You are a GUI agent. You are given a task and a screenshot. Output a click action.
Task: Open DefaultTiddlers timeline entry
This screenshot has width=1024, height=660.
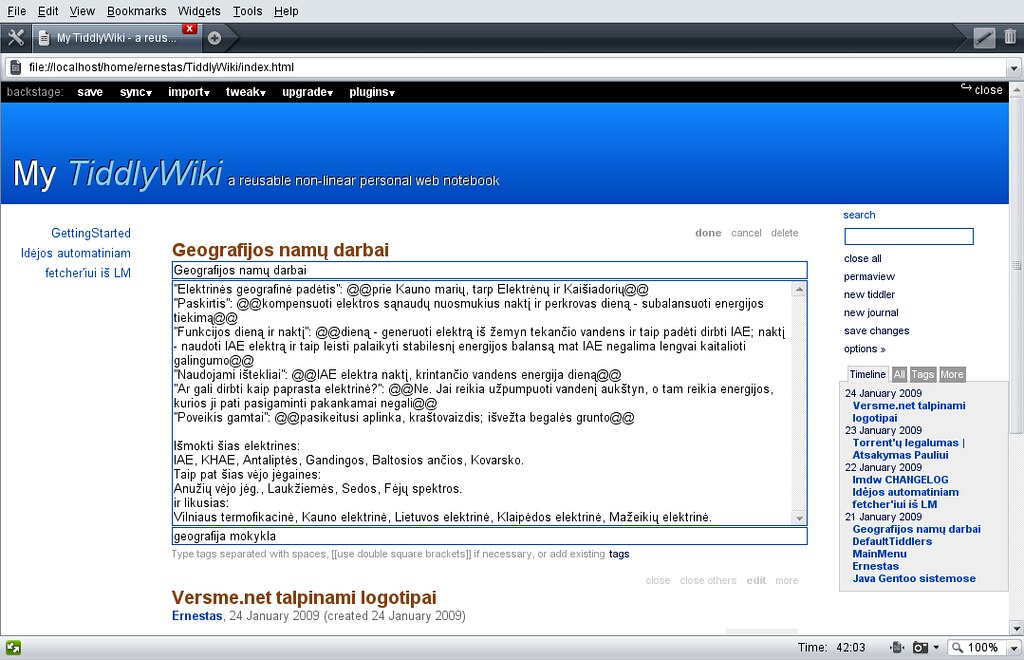[x=891, y=542]
